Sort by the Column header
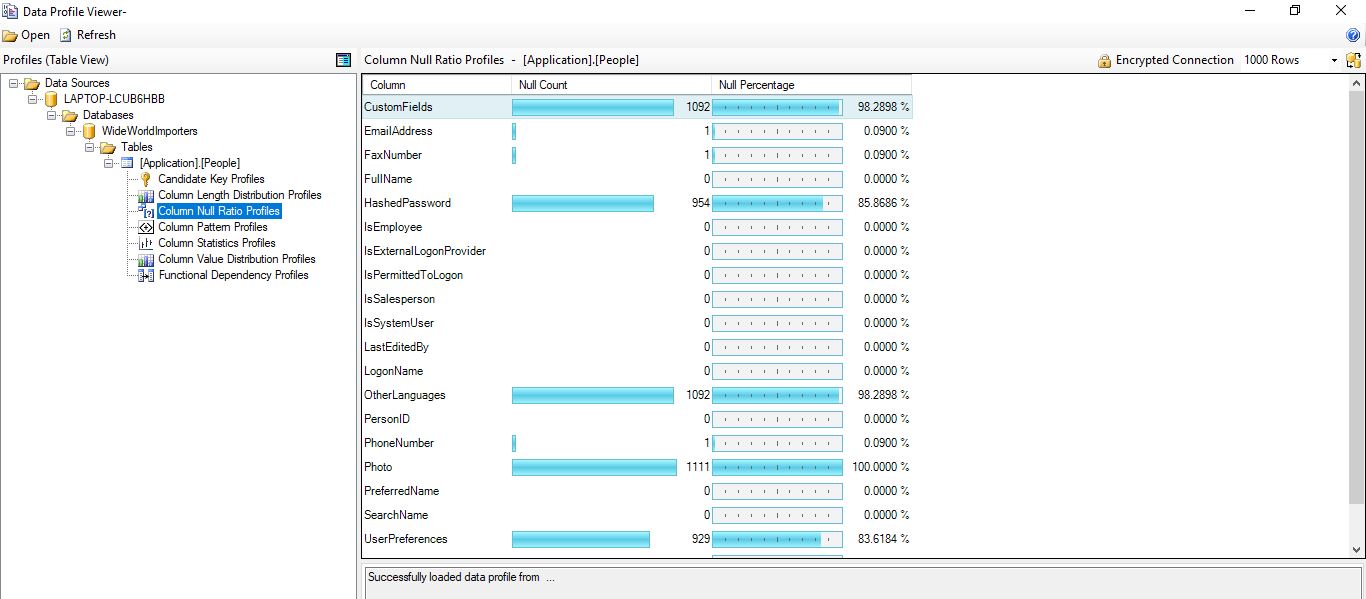The height and width of the screenshot is (599, 1366). [436, 85]
